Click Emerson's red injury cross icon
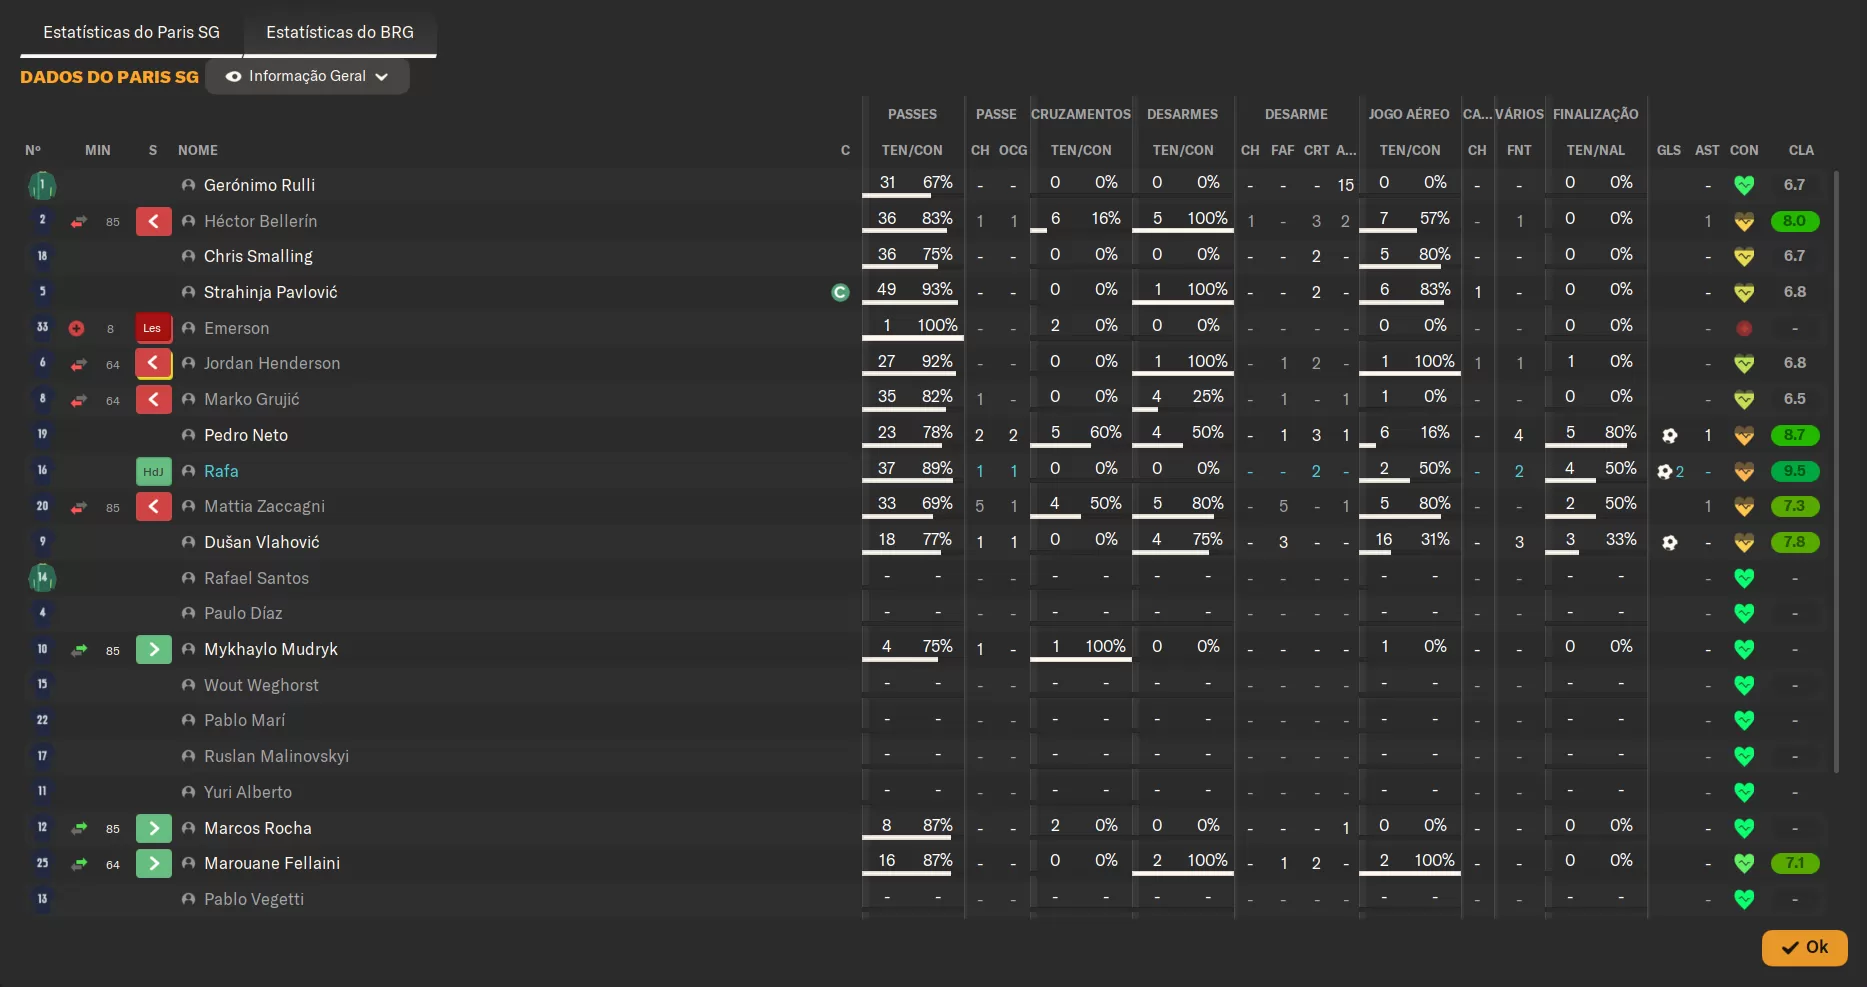The height and width of the screenshot is (987, 1867). [x=76, y=328]
